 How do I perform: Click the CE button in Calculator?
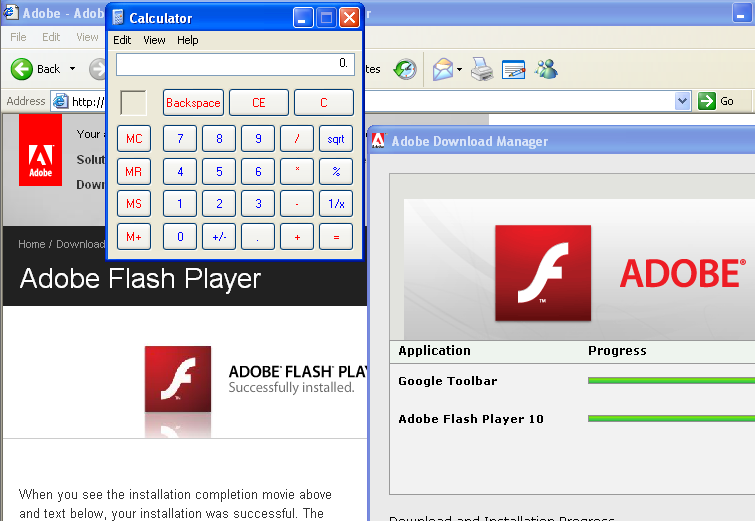259,103
